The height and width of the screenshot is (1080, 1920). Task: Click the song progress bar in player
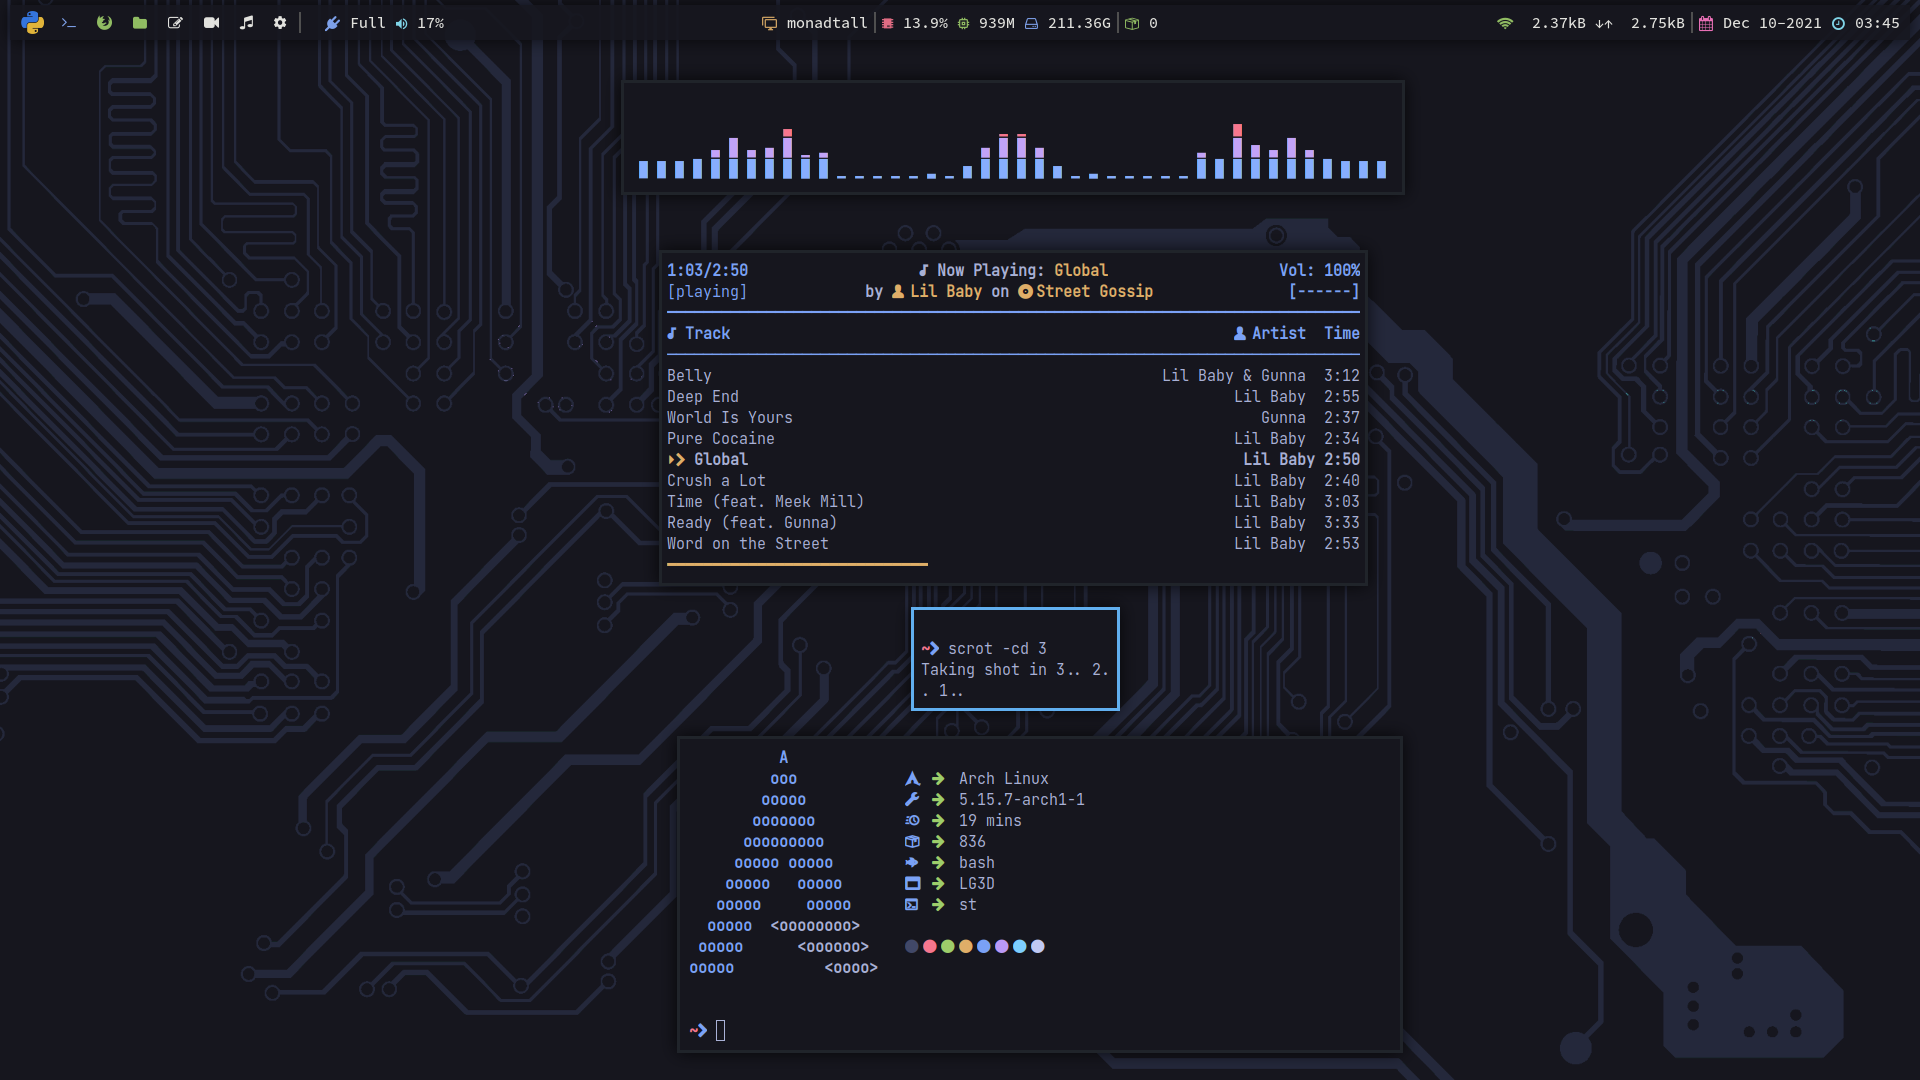click(797, 564)
